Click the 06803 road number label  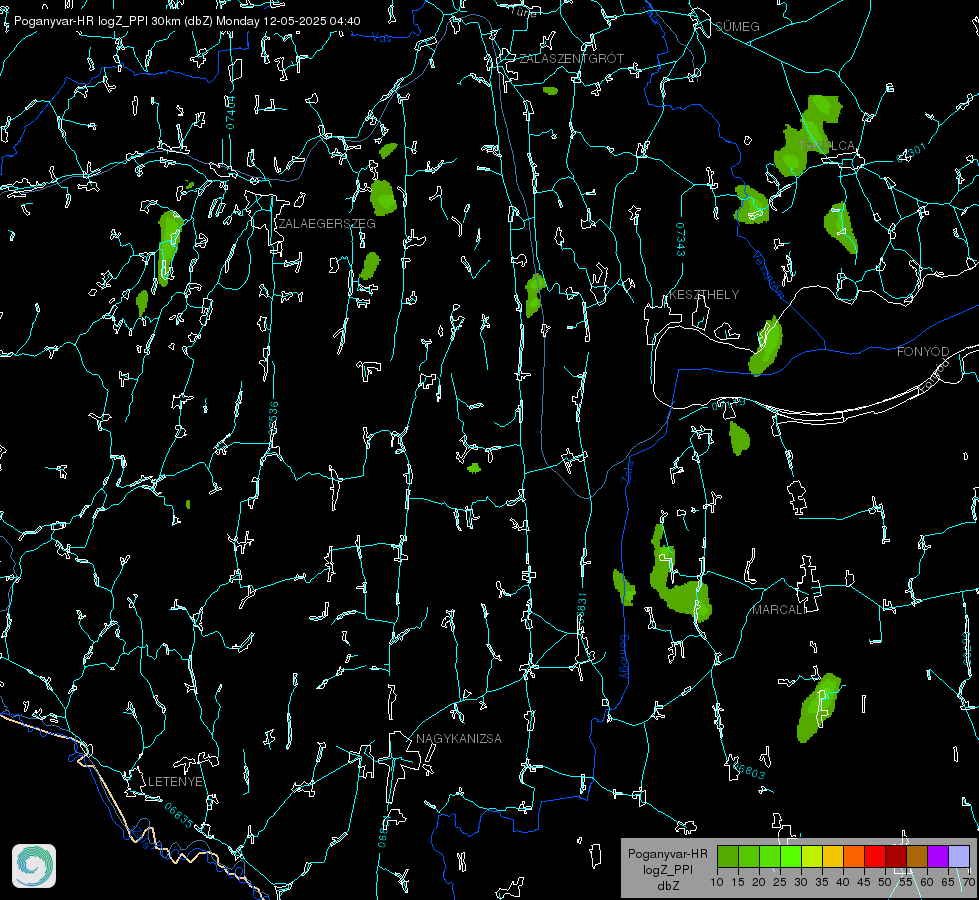tap(749, 769)
